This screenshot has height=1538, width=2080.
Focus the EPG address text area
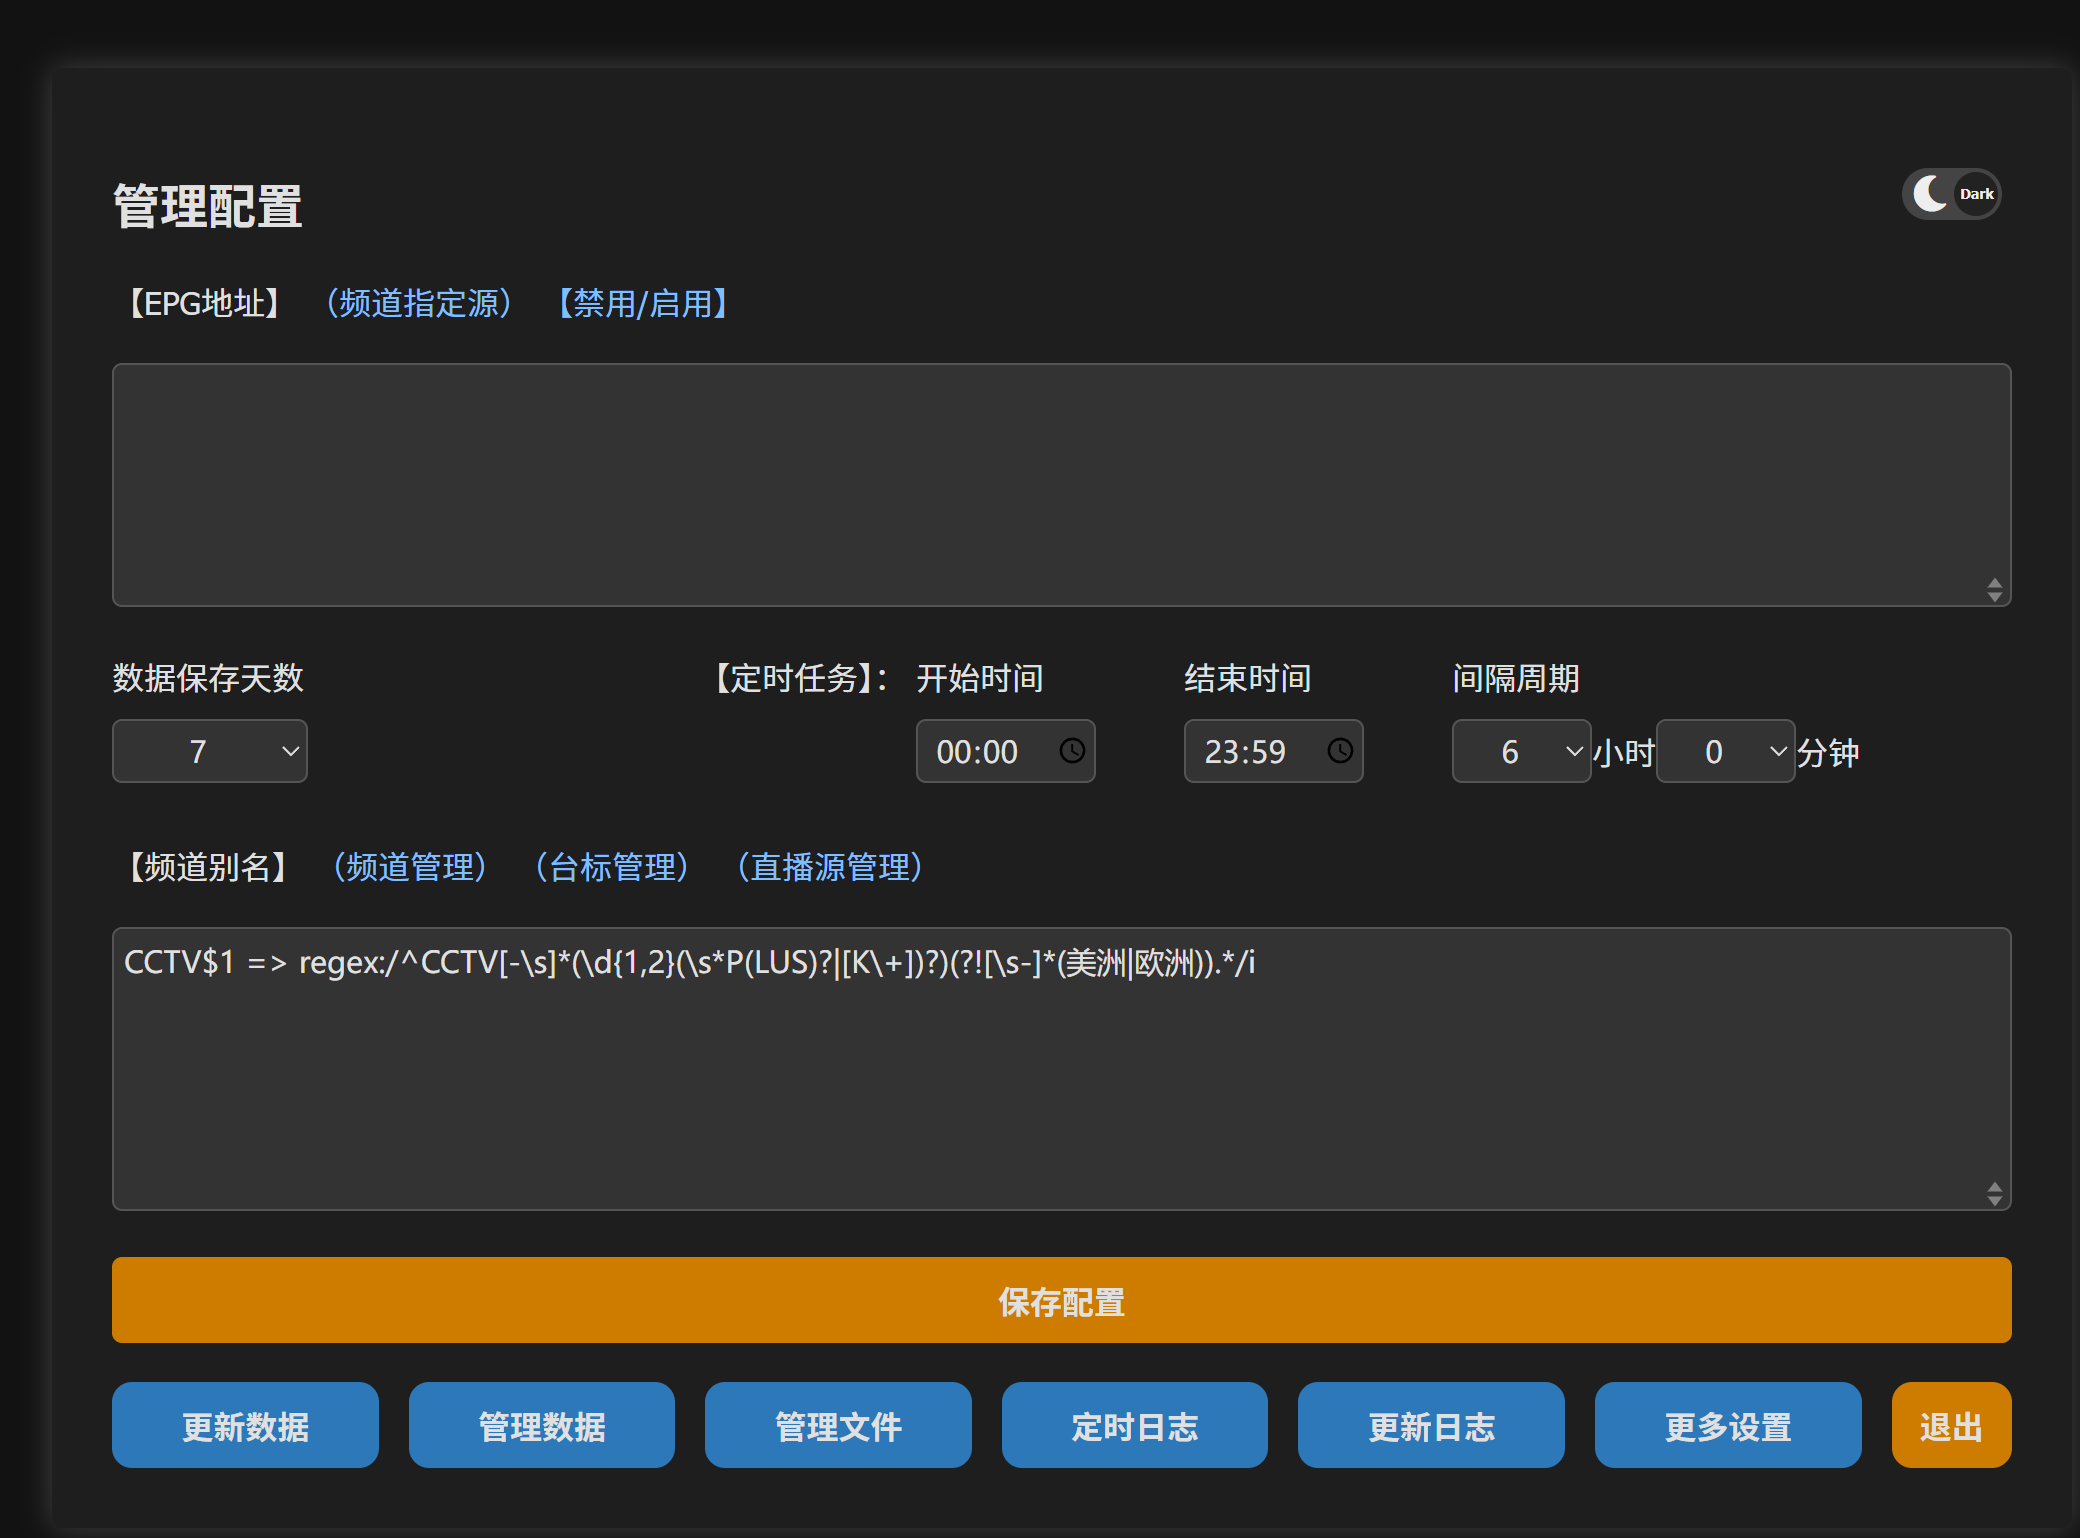pyautogui.click(x=1060, y=485)
